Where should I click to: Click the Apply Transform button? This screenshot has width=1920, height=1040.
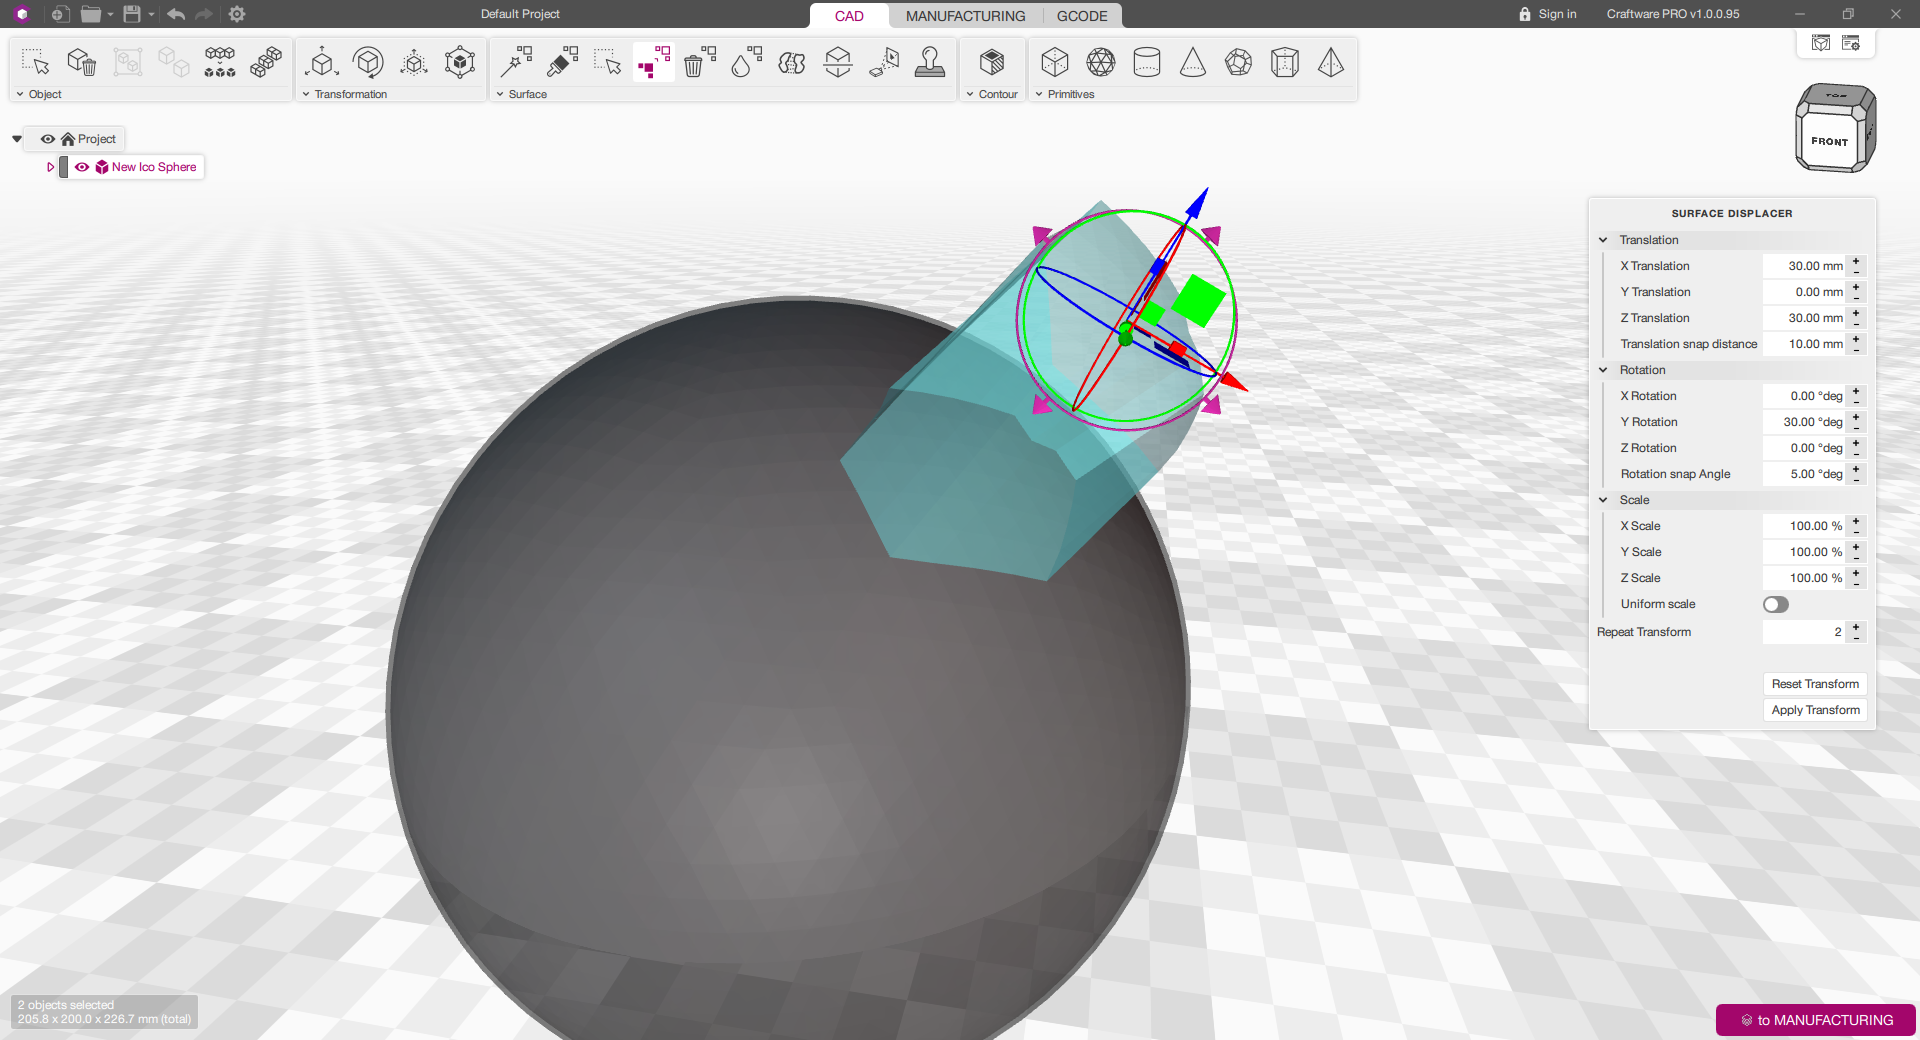tap(1815, 710)
